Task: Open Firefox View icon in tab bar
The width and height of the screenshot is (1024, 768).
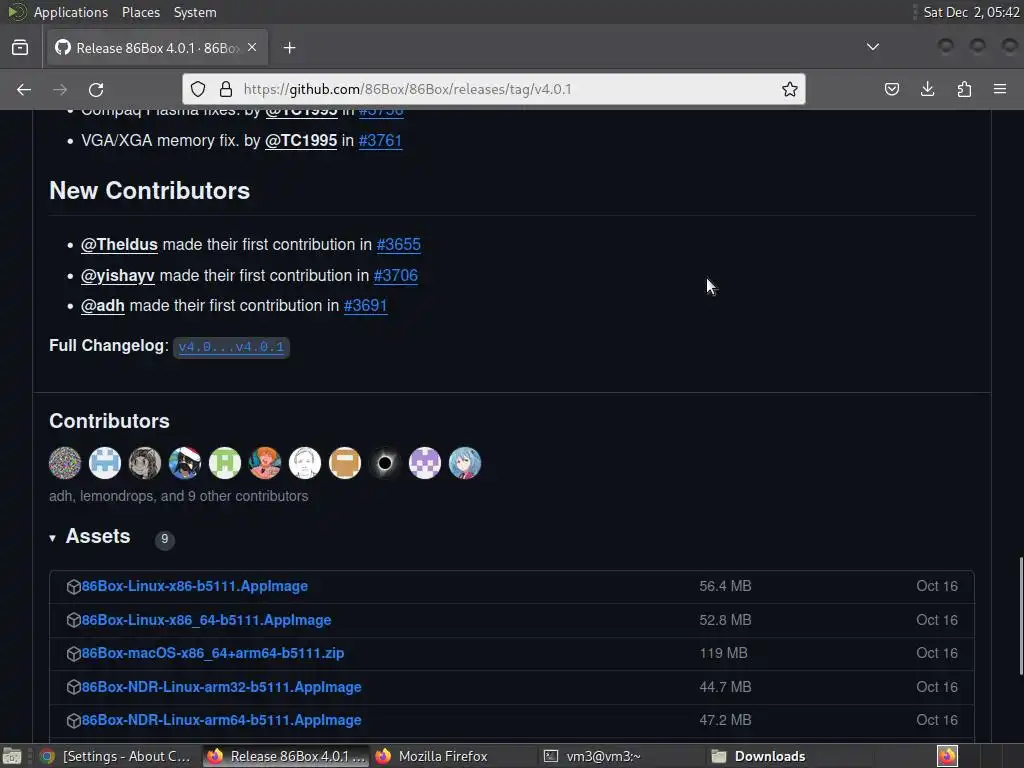Action: (x=20, y=48)
